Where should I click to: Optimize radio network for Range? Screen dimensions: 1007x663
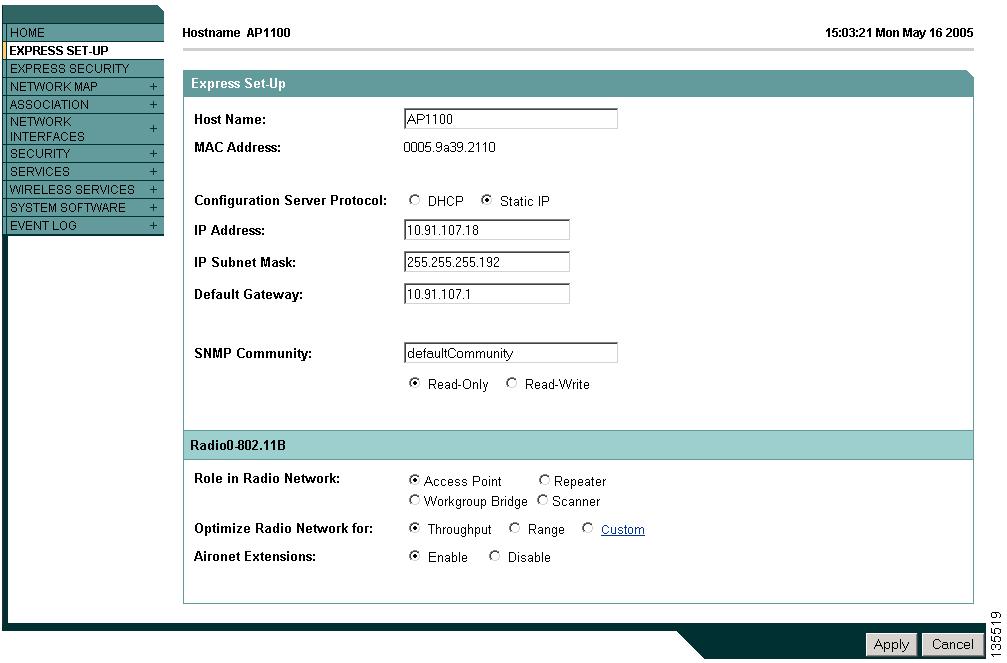pos(514,528)
